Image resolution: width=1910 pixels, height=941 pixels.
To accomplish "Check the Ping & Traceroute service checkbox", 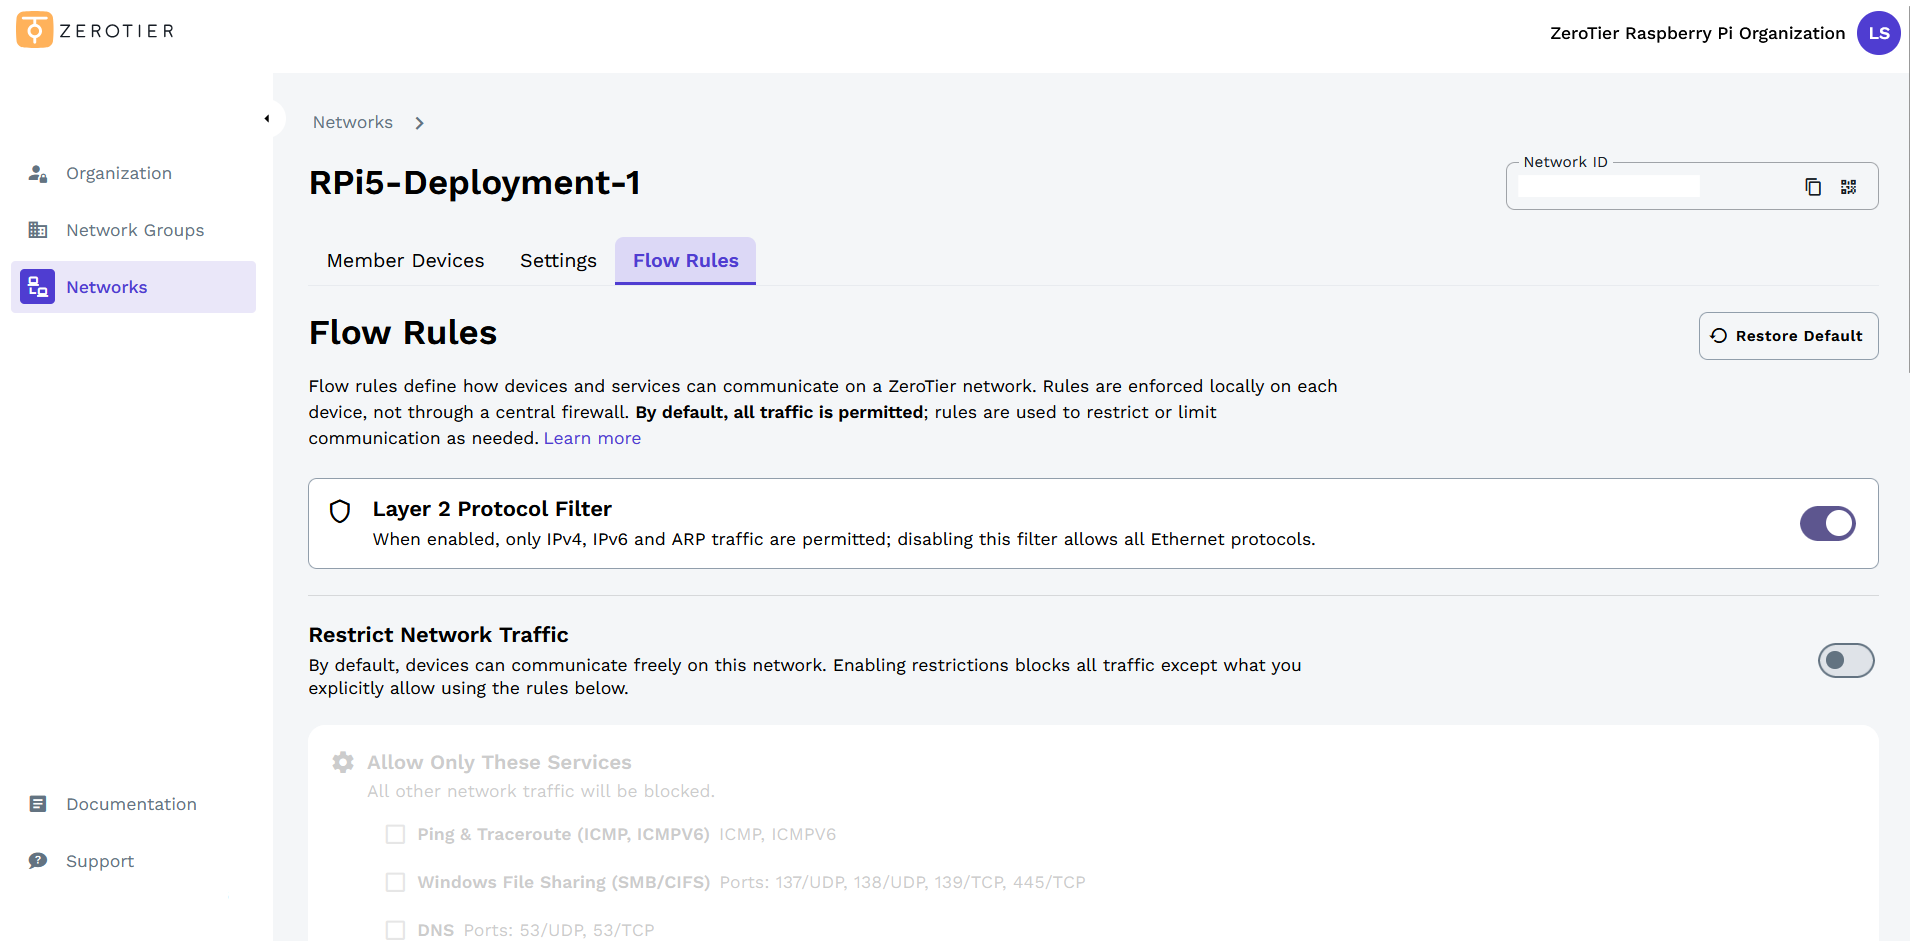I will point(395,833).
